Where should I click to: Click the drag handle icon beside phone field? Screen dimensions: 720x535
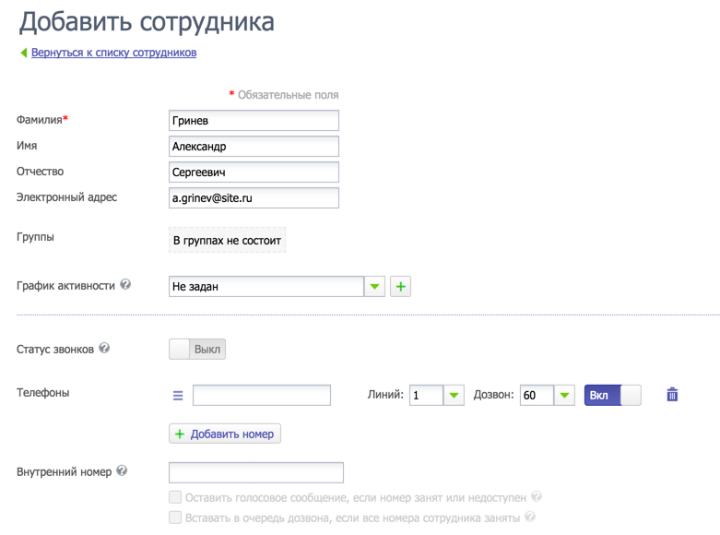point(178,396)
